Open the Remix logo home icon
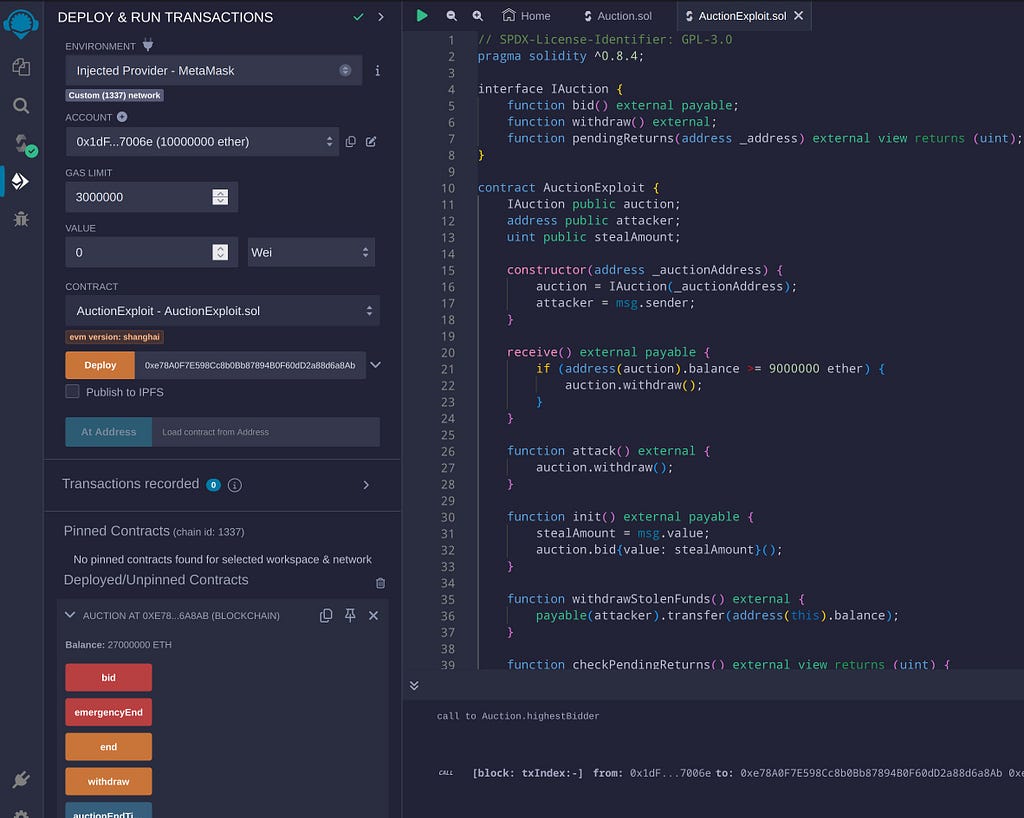 (x=21, y=23)
